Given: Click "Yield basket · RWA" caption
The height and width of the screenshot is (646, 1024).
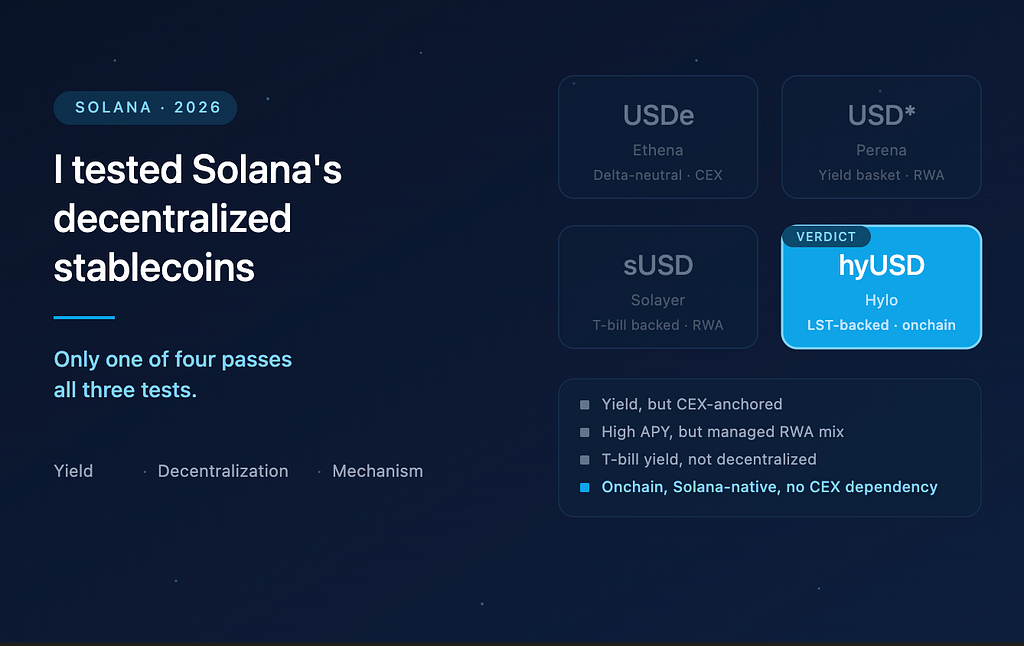Looking at the screenshot, I should tap(881, 175).
